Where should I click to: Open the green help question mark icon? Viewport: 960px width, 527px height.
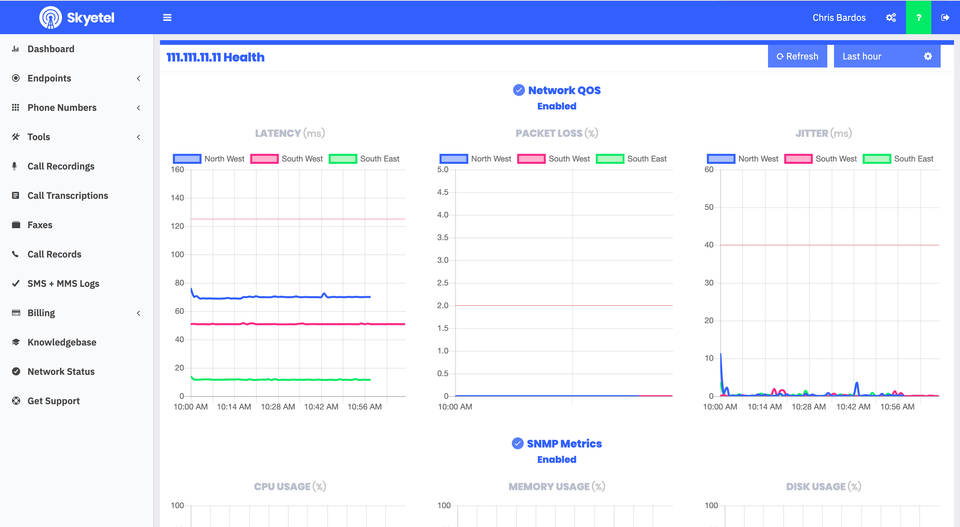918,17
